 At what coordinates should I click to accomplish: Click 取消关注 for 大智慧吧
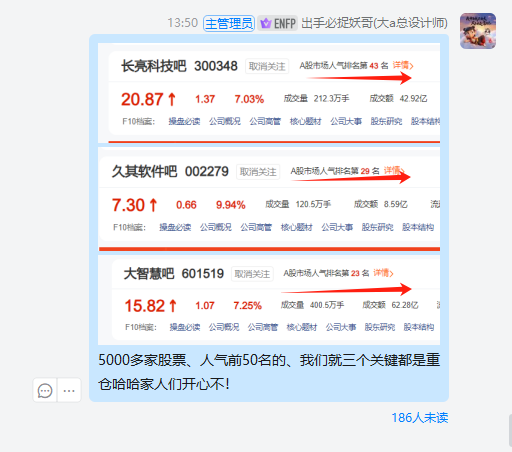252,274
